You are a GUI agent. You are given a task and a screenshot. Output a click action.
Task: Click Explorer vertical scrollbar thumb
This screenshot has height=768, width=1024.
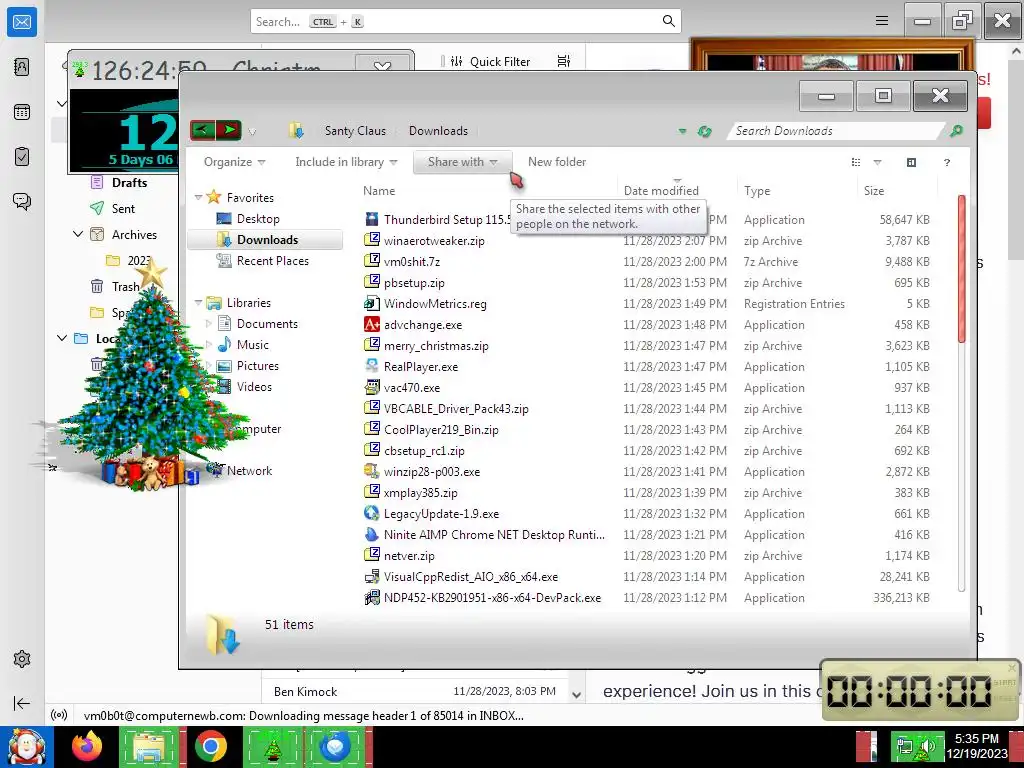point(961,269)
